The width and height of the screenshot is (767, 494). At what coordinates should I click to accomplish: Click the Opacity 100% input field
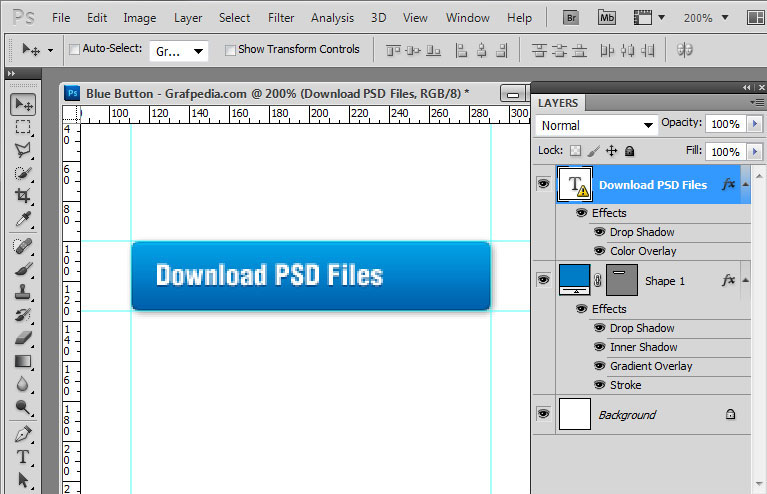pos(725,124)
